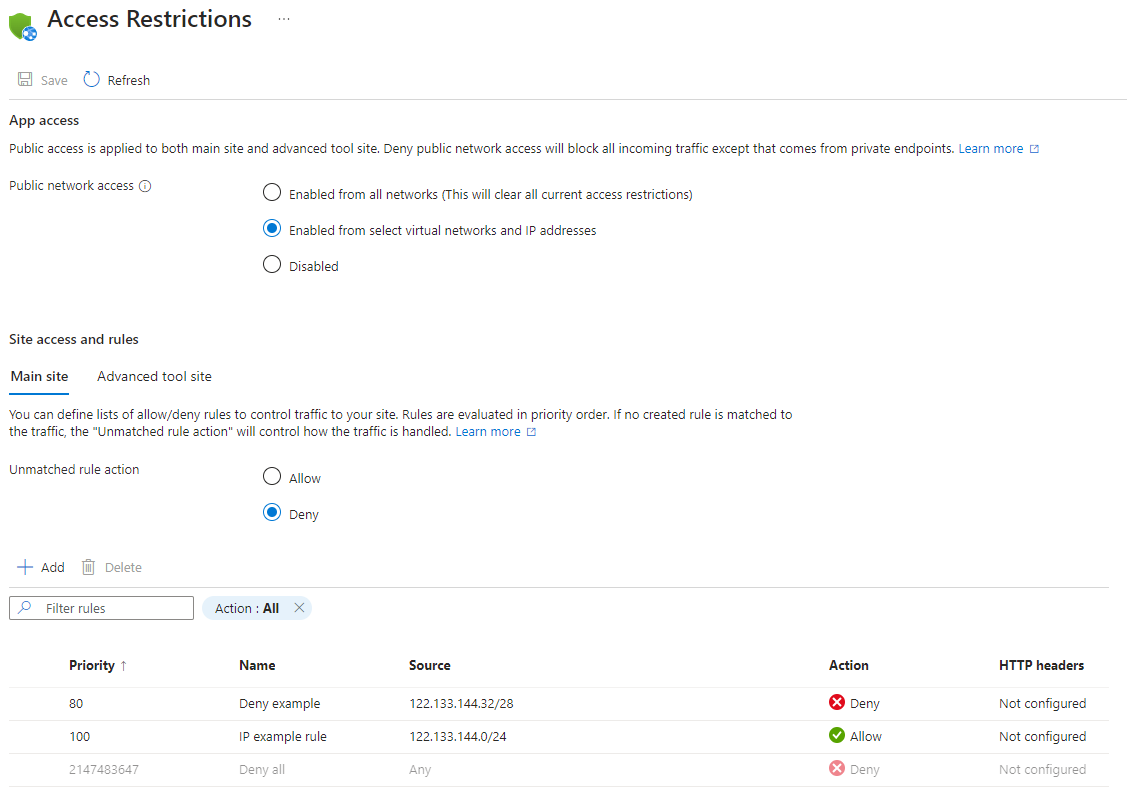Image resolution: width=1127 pixels, height=803 pixels.
Task: Click Not configured in IP example rule row
Action: [x=1042, y=737]
